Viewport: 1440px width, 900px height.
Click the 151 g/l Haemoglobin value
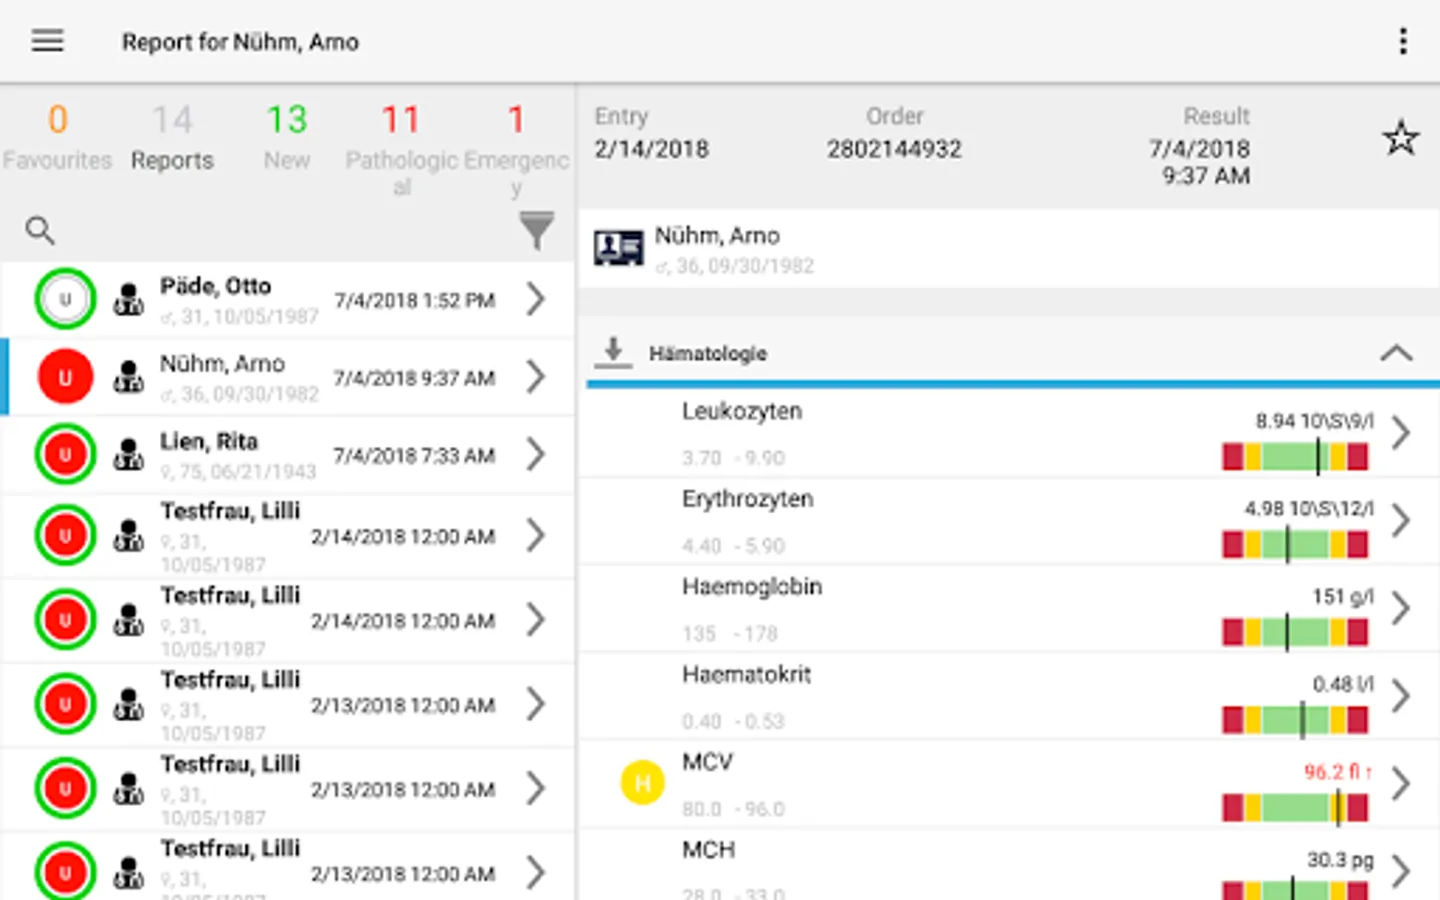pos(1343,597)
